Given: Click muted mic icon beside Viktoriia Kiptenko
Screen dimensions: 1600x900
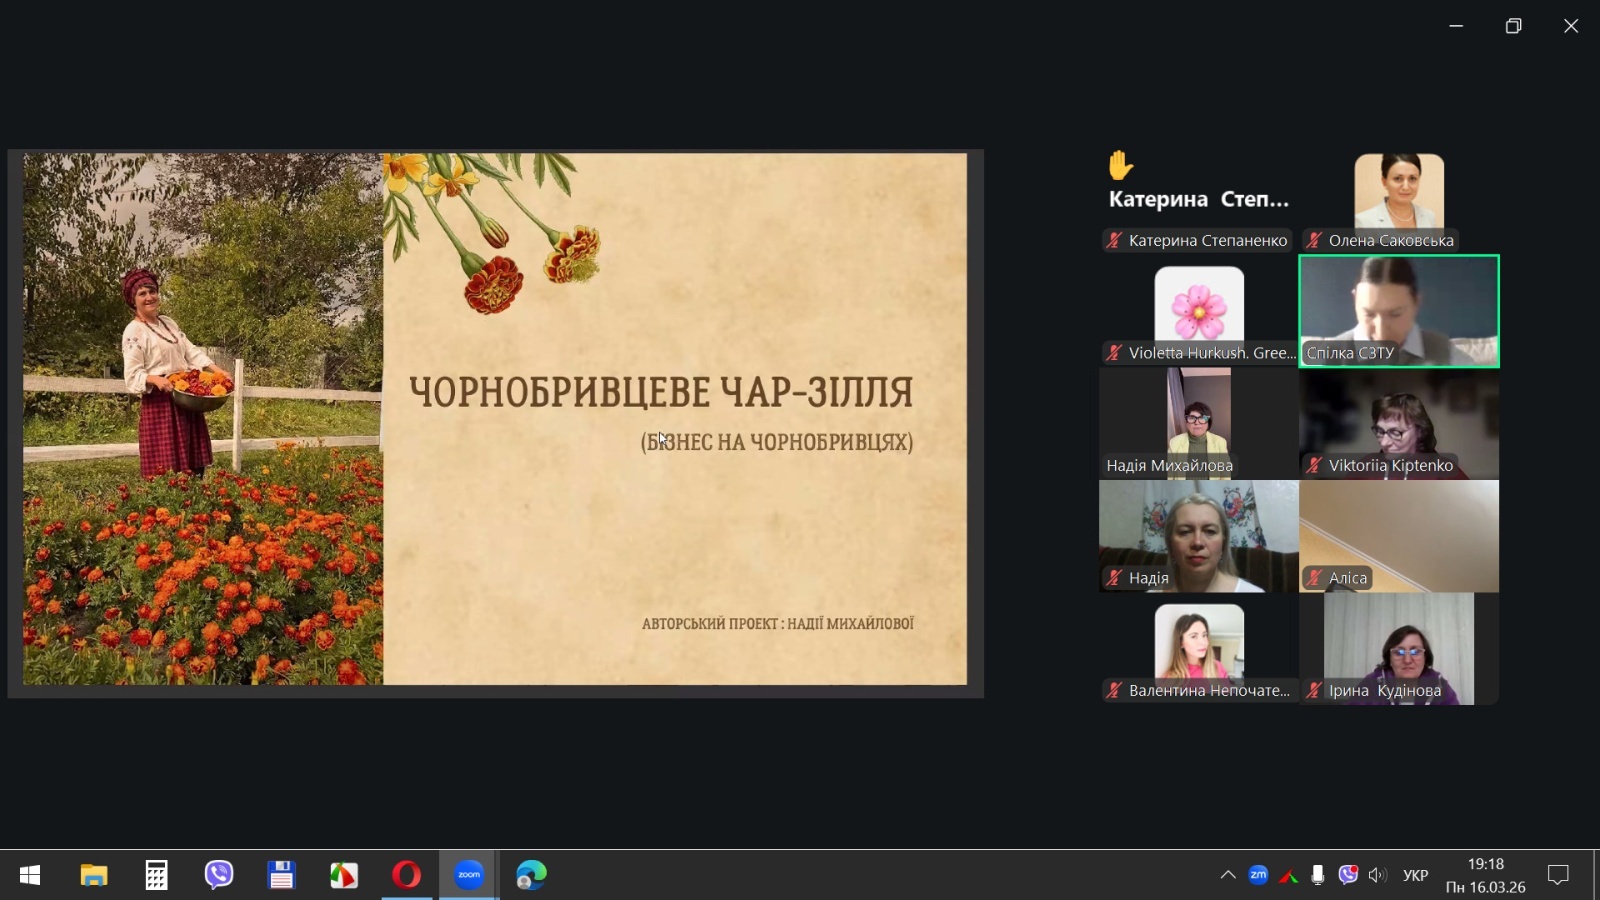Looking at the screenshot, I should 1314,465.
